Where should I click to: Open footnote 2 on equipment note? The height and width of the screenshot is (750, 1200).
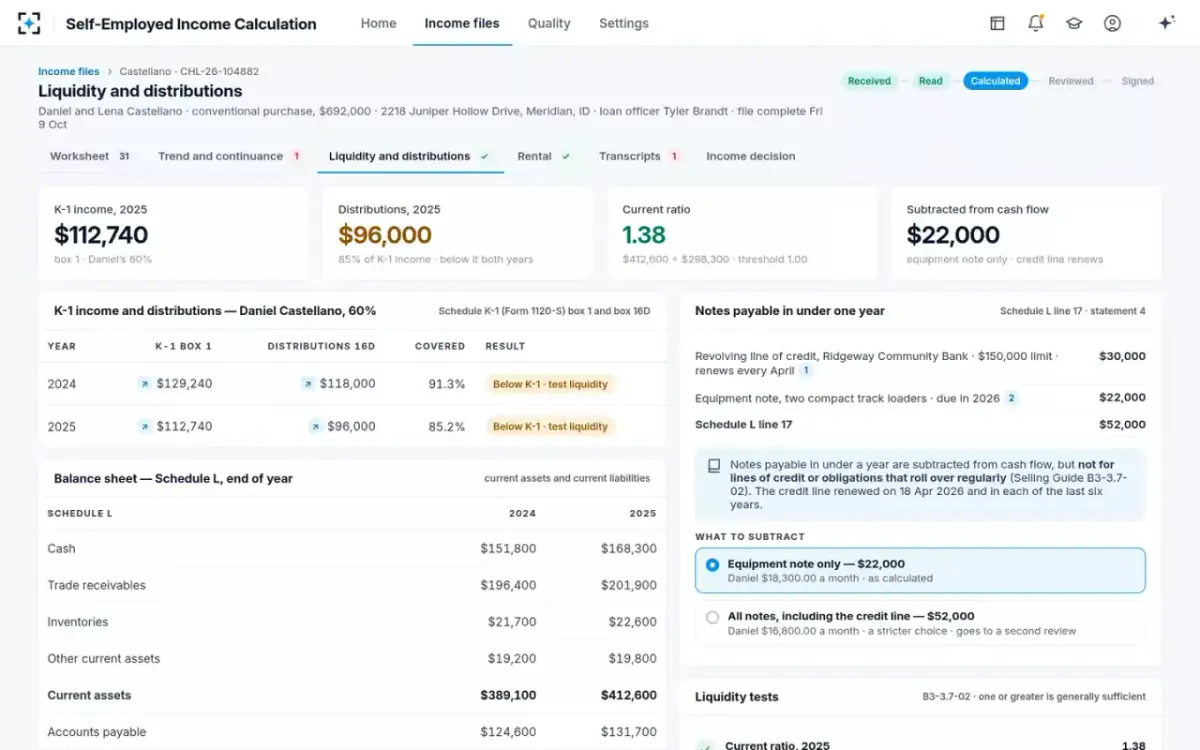click(x=1011, y=398)
